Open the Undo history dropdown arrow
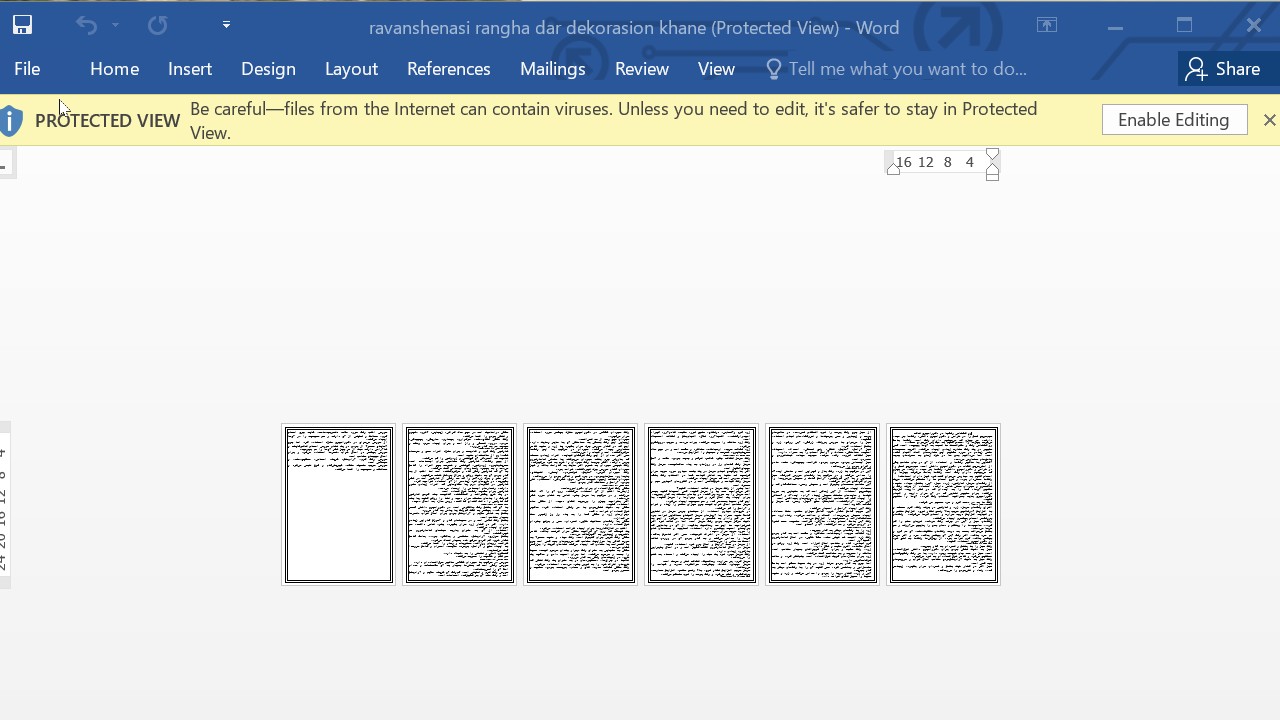This screenshot has width=1280, height=720. click(116, 26)
